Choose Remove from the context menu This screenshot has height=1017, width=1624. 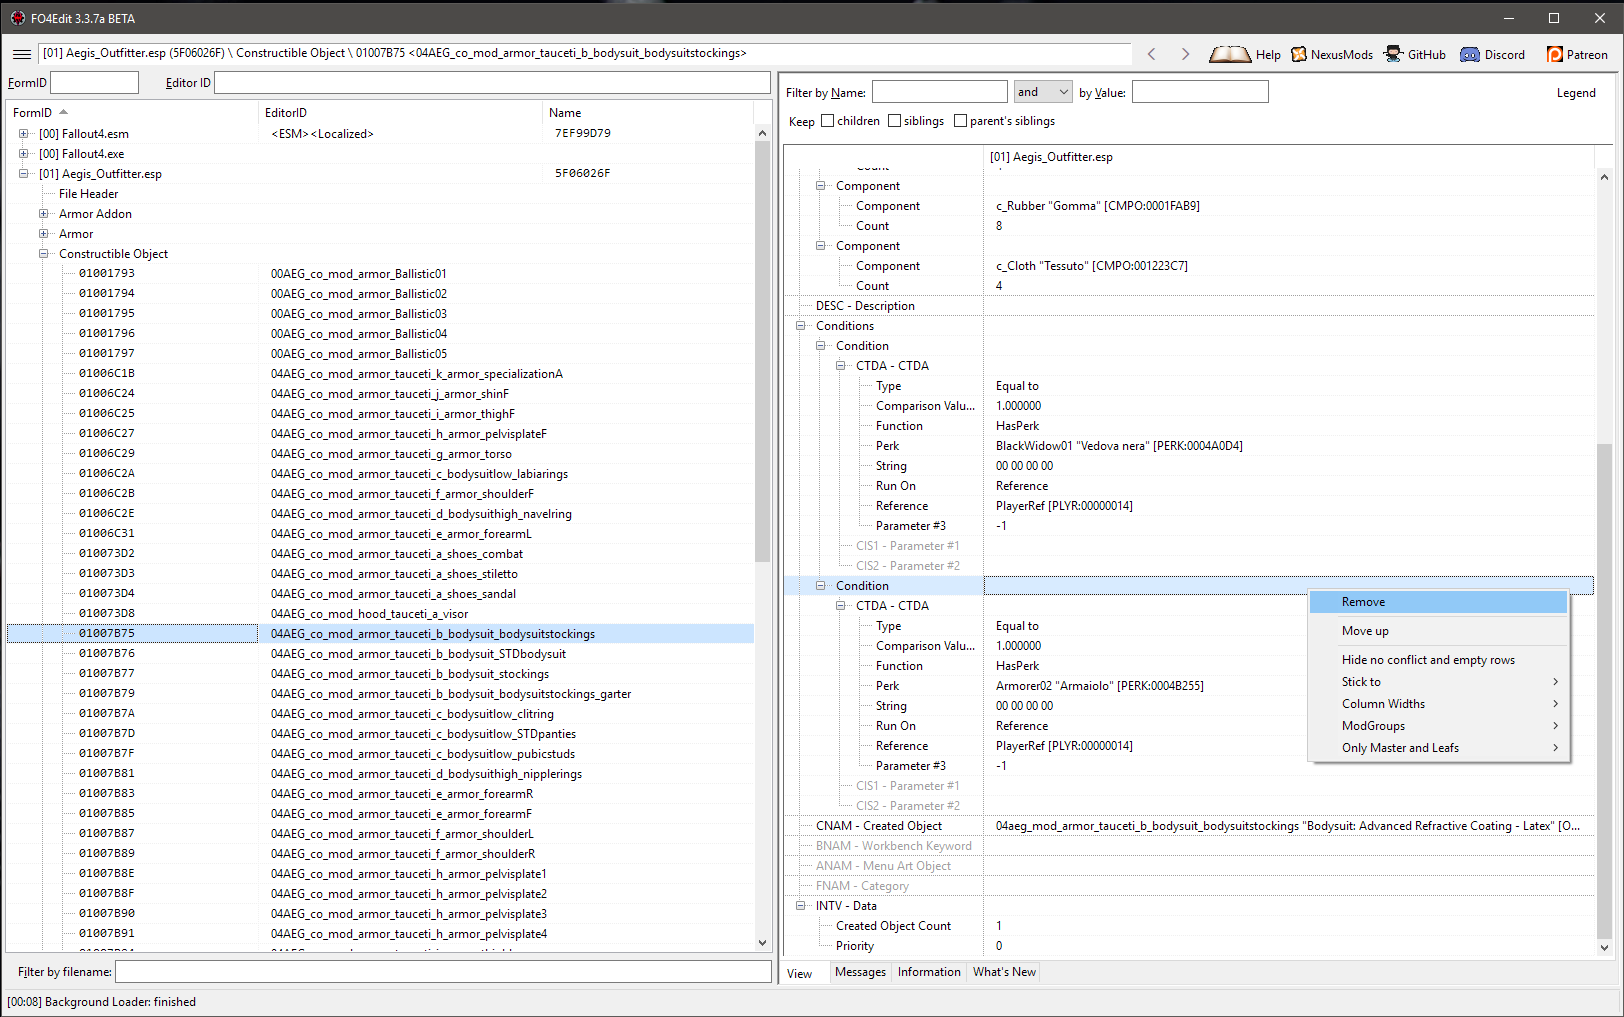pyautogui.click(x=1438, y=602)
